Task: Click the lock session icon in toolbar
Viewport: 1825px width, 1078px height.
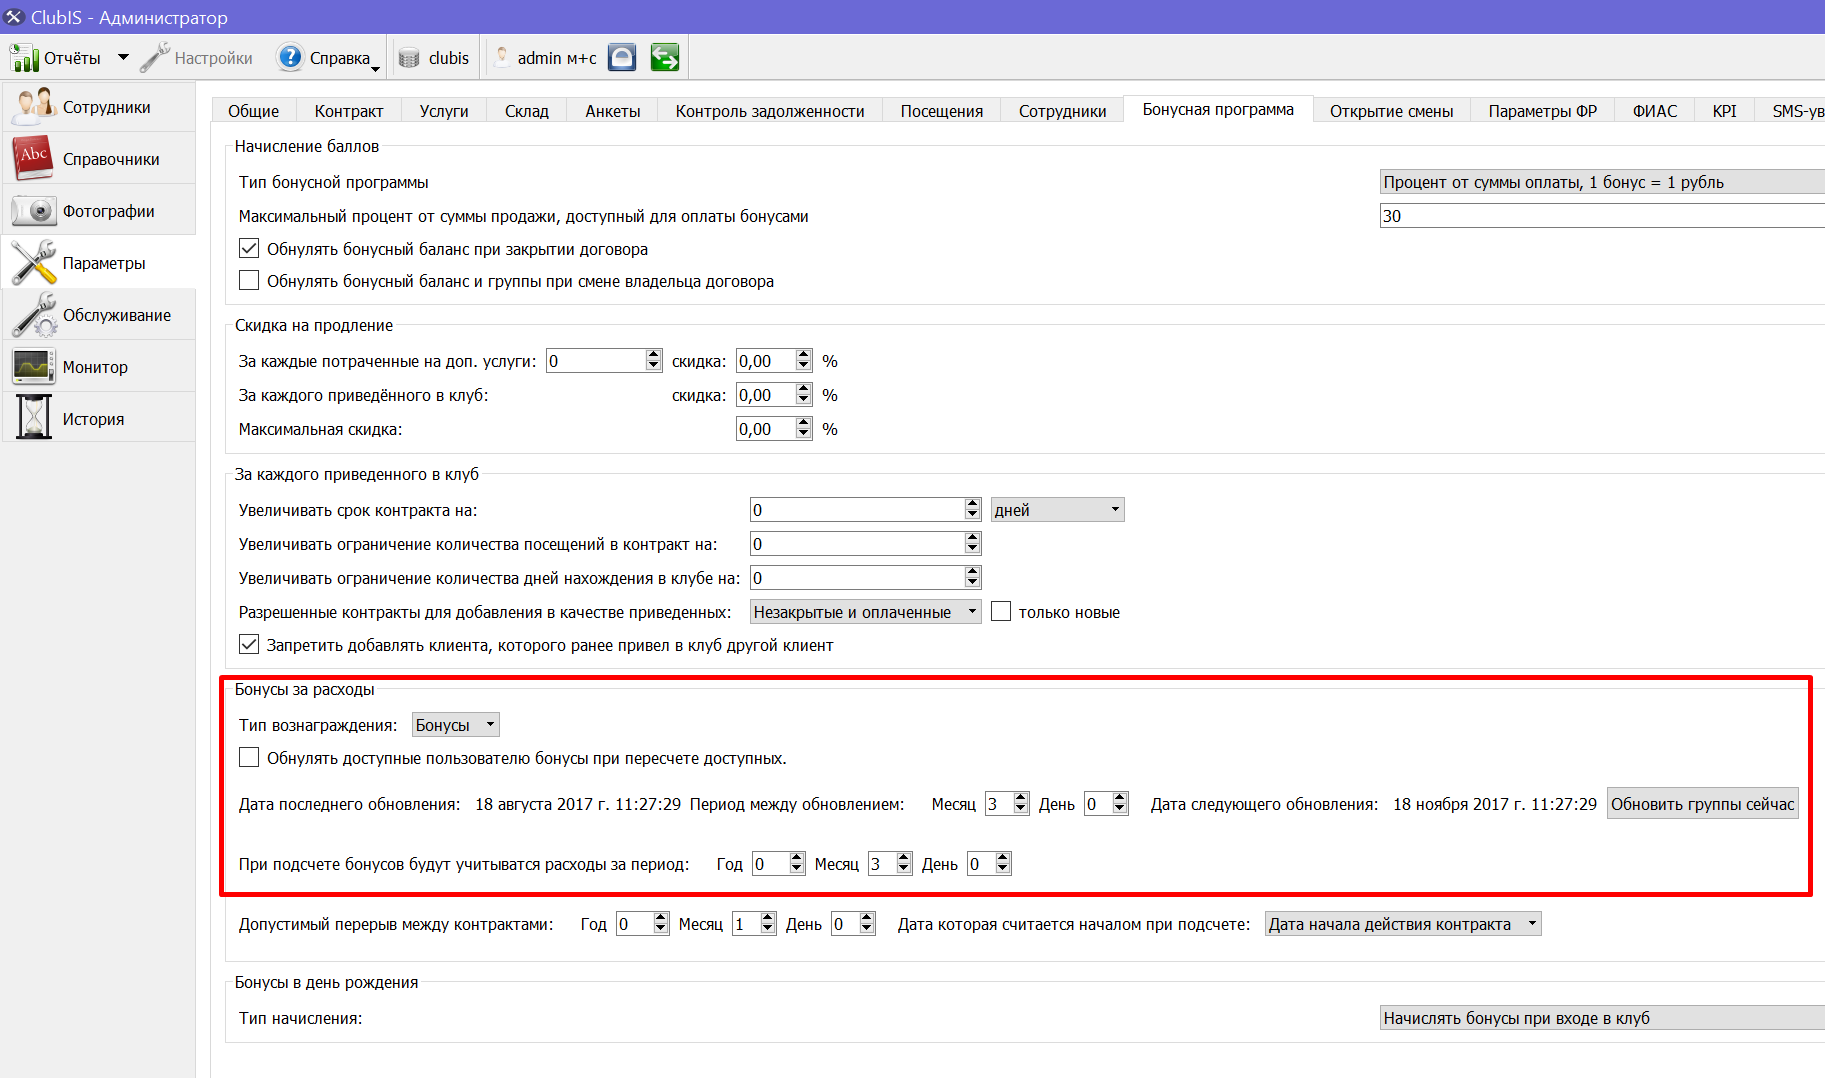Action: (622, 57)
